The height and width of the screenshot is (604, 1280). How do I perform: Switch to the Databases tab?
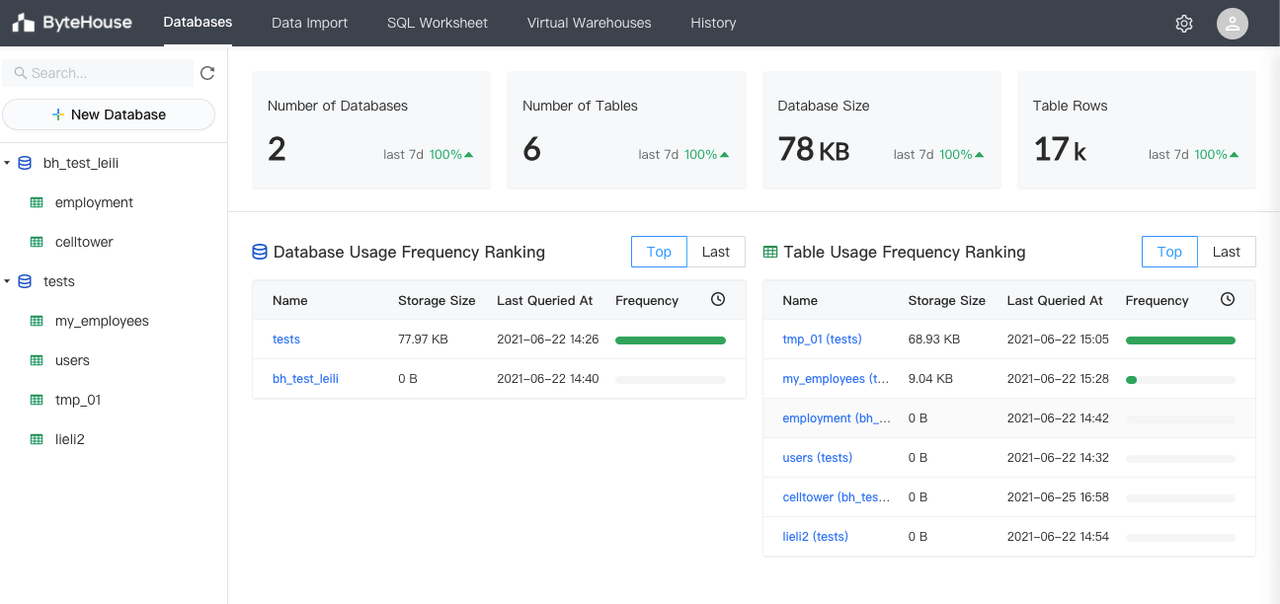click(x=198, y=22)
